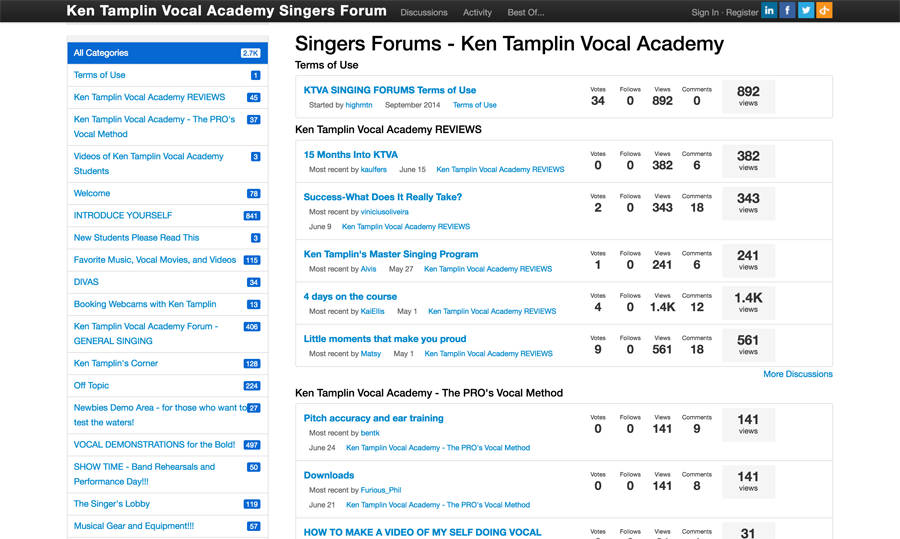The image size is (900, 539).
Task: Open the DIVAS category
Action: pyautogui.click(x=86, y=282)
